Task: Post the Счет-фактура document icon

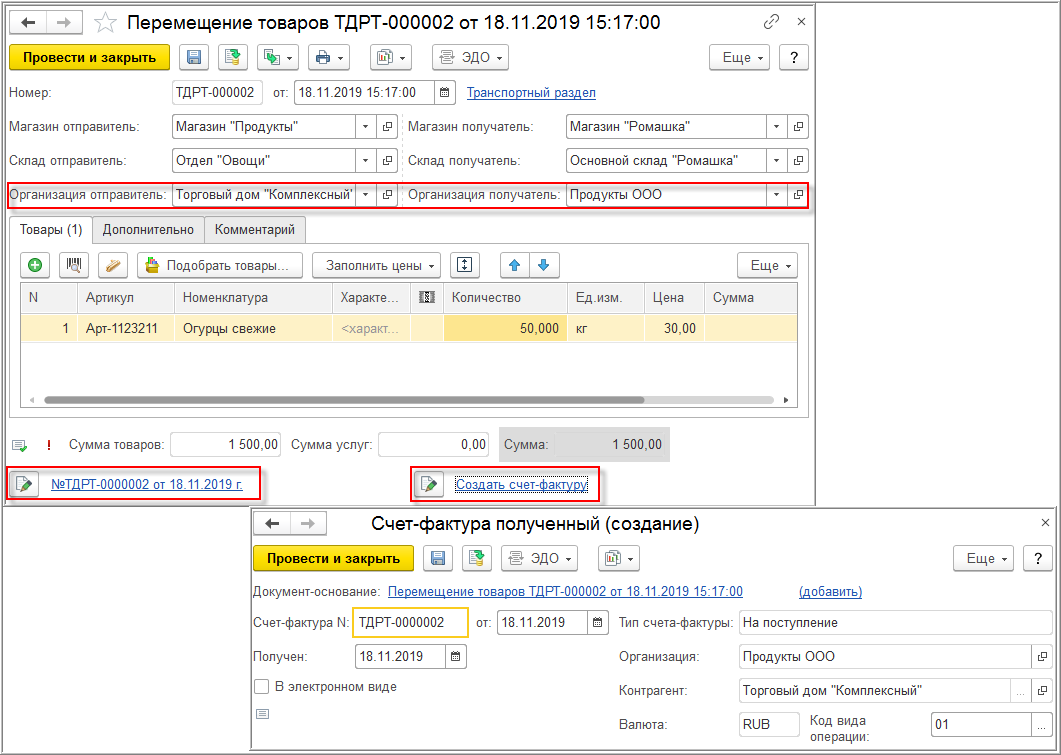Action: (x=477, y=559)
